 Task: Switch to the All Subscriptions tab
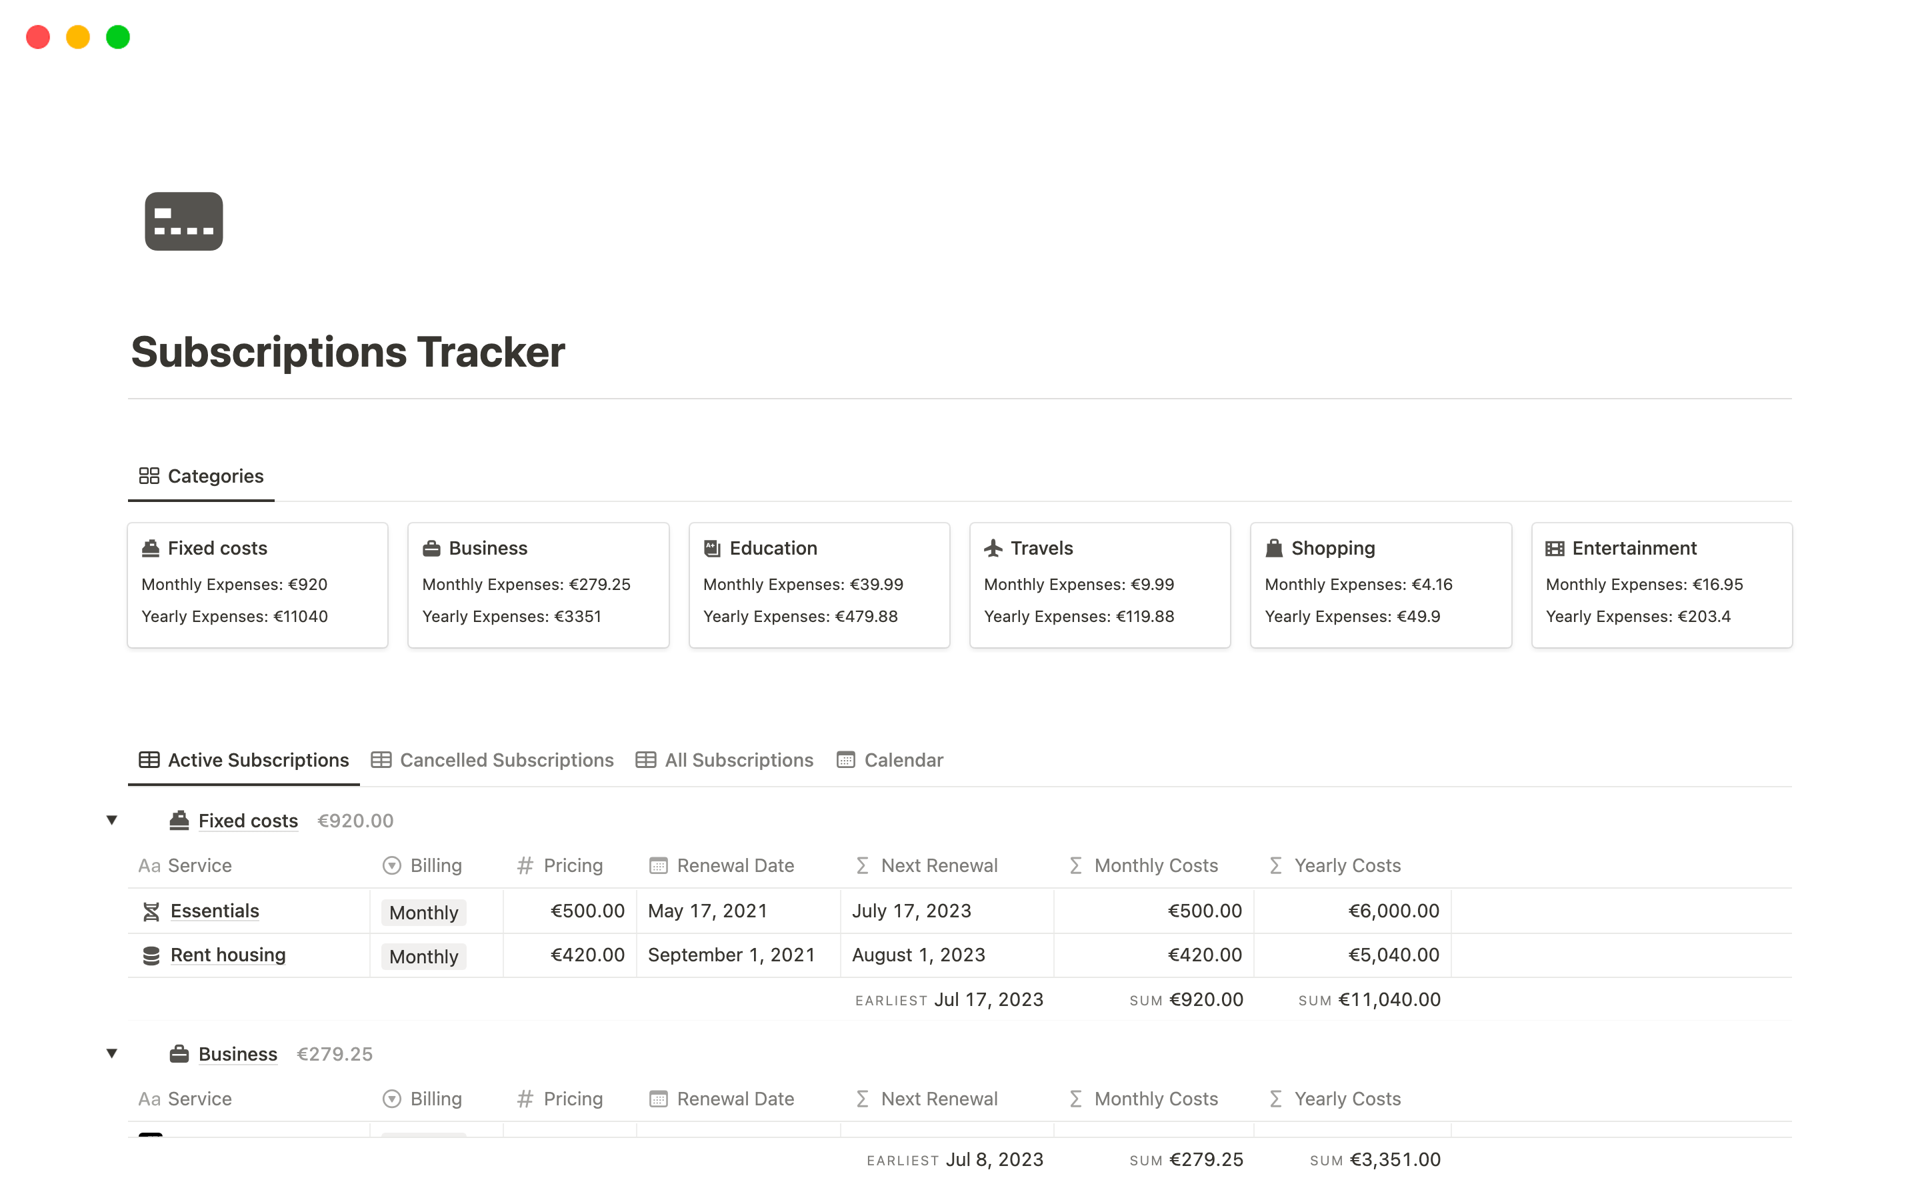[738, 759]
